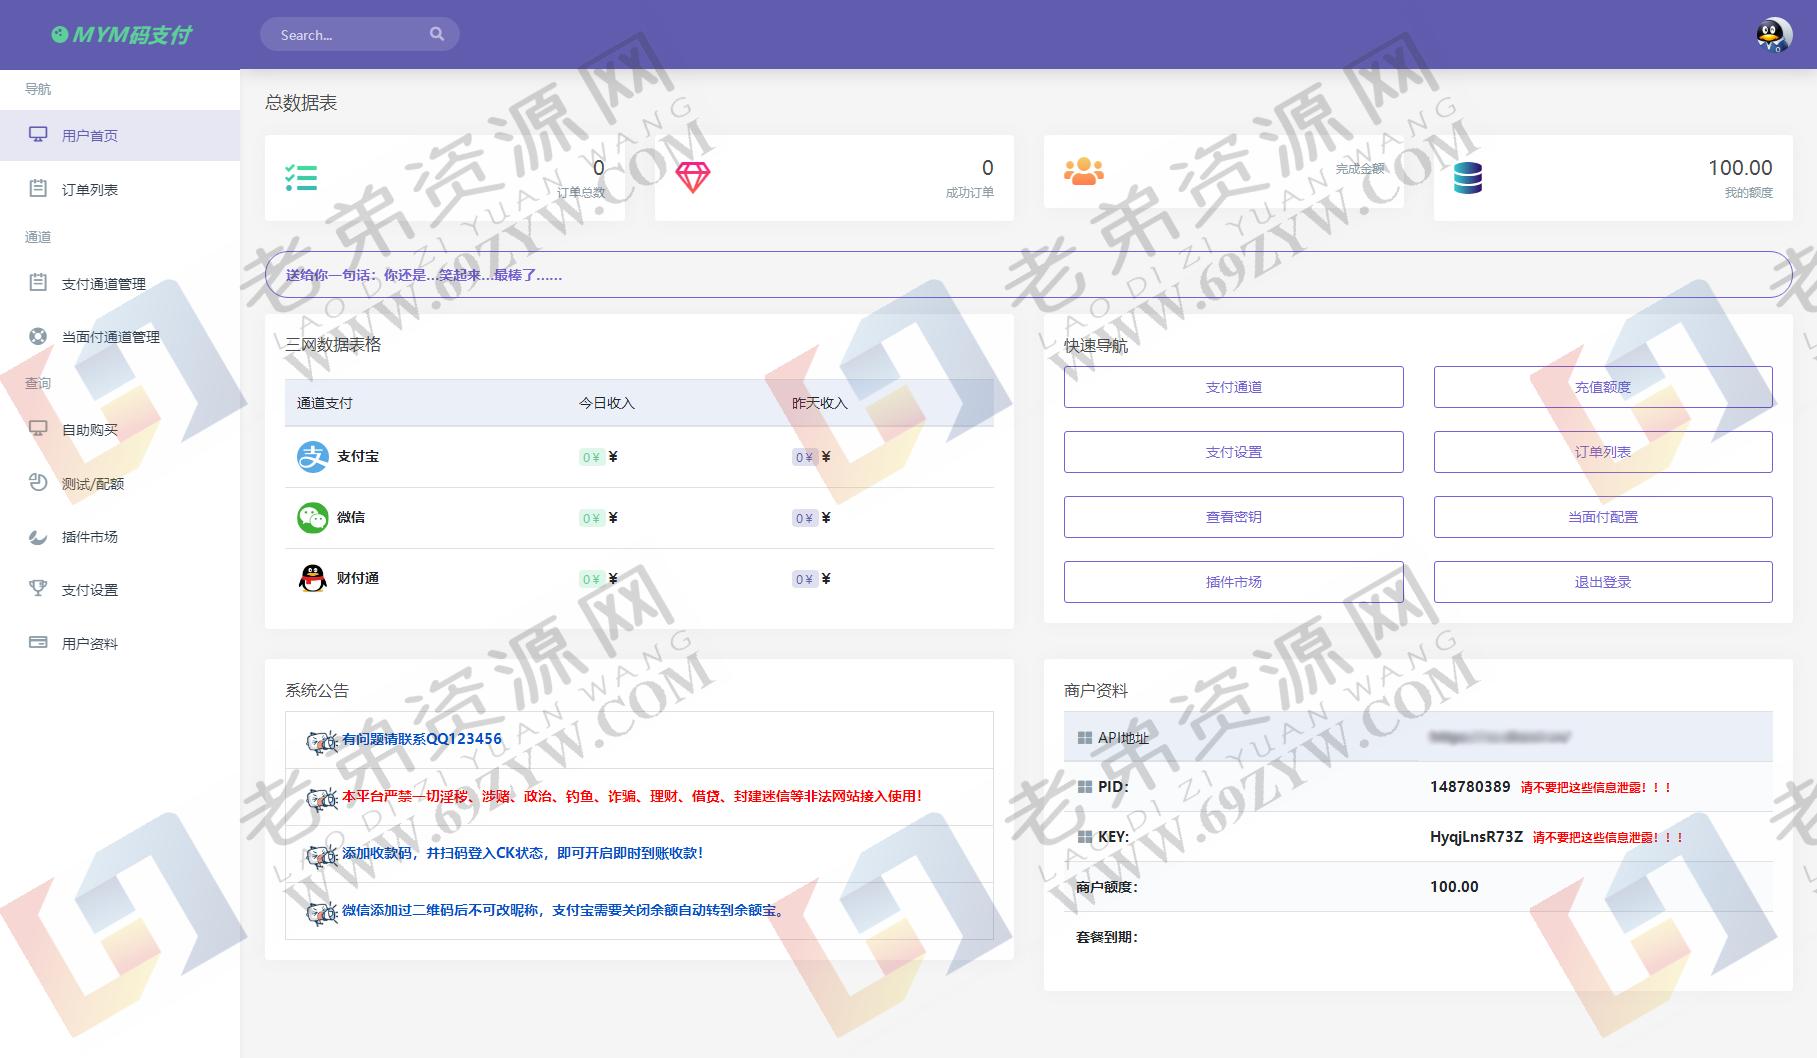Click the green checklist icon for 订单总数
The height and width of the screenshot is (1058, 1817).
301,178
